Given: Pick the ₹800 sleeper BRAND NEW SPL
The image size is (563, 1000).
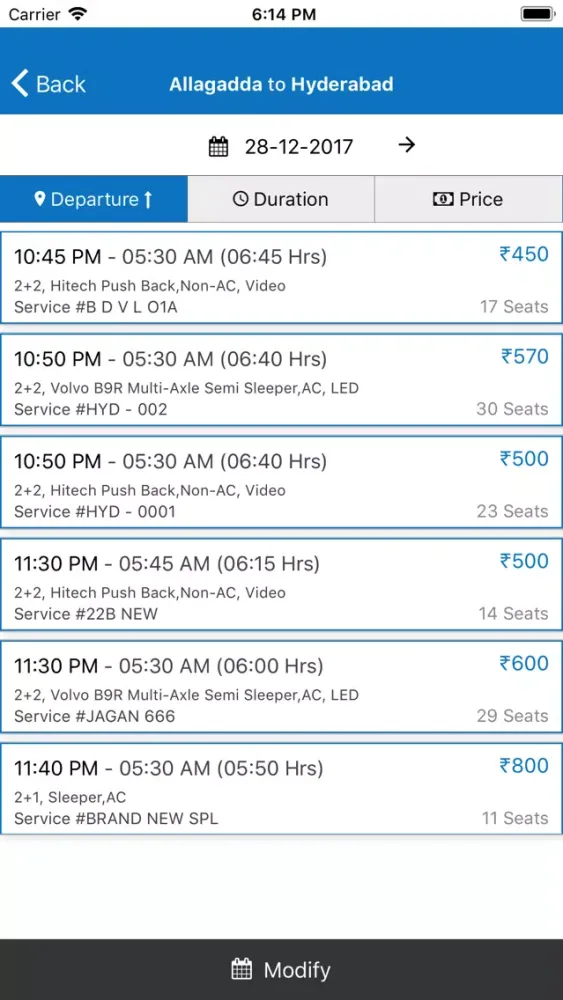Looking at the screenshot, I should pyautogui.click(x=281, y=789).
